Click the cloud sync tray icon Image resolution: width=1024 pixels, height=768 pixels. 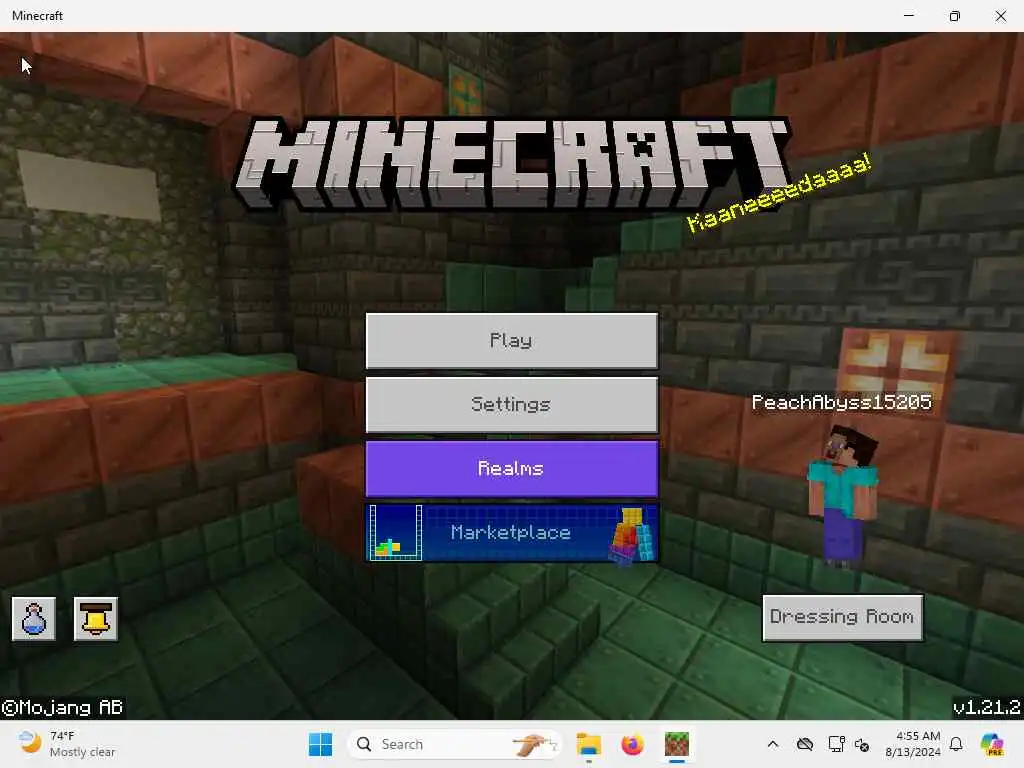[x=805, y=744]
